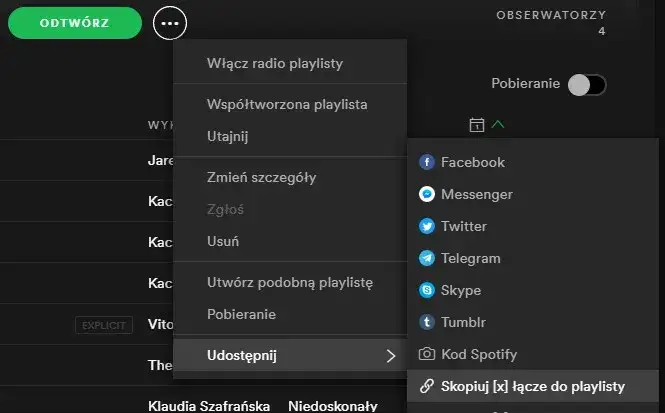Screen dimensions: 665x413
Task: Click the Pobieranie label beside the switch
Action: (x=525, y=84)
